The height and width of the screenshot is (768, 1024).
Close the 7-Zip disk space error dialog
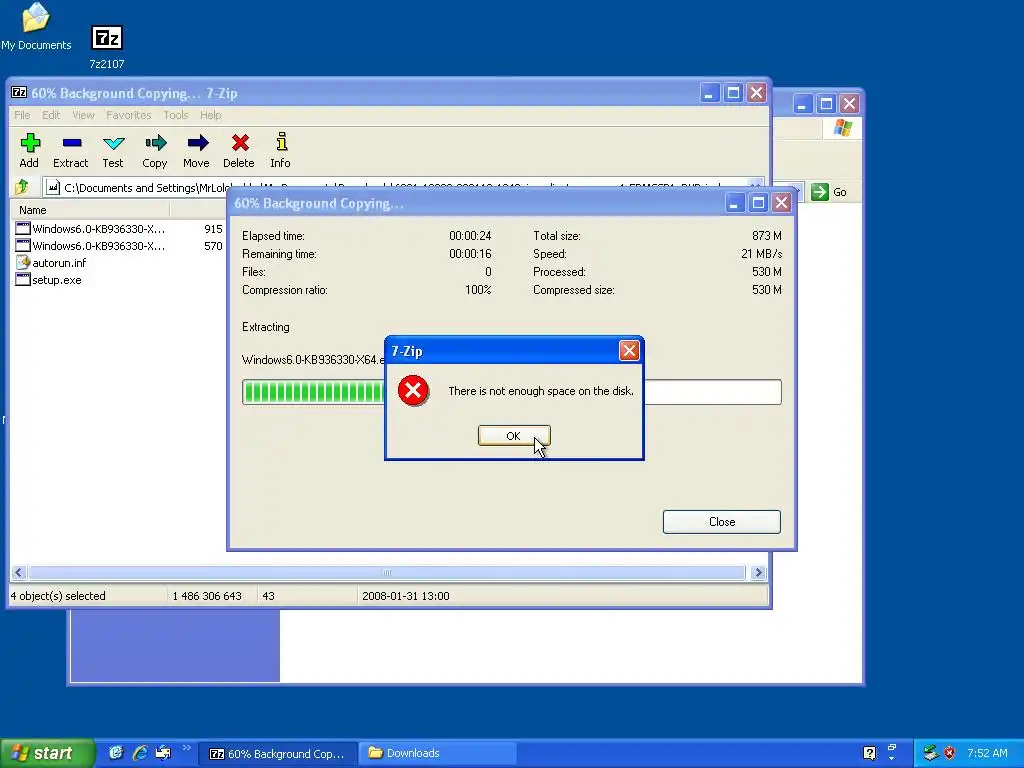pos(629,351)
